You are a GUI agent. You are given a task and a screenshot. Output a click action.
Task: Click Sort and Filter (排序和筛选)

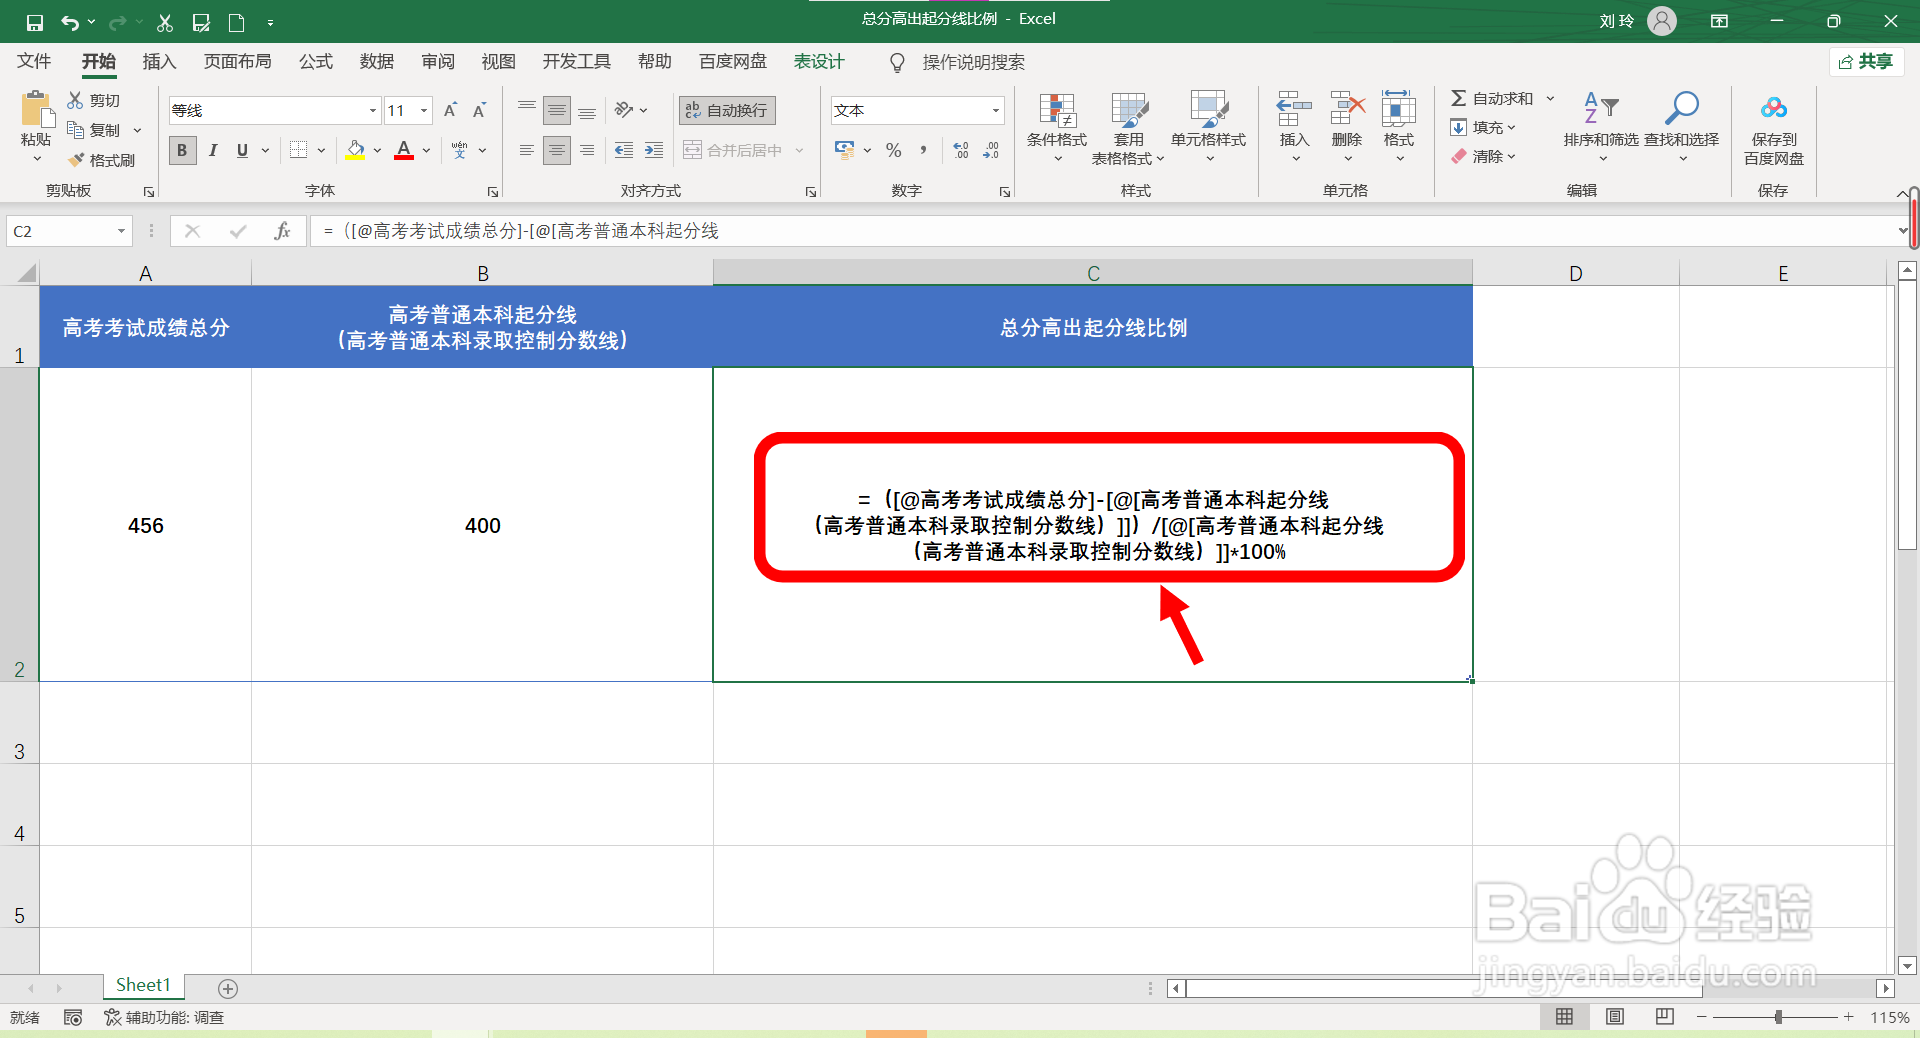pyautogui.click(x=1601, y=128)
